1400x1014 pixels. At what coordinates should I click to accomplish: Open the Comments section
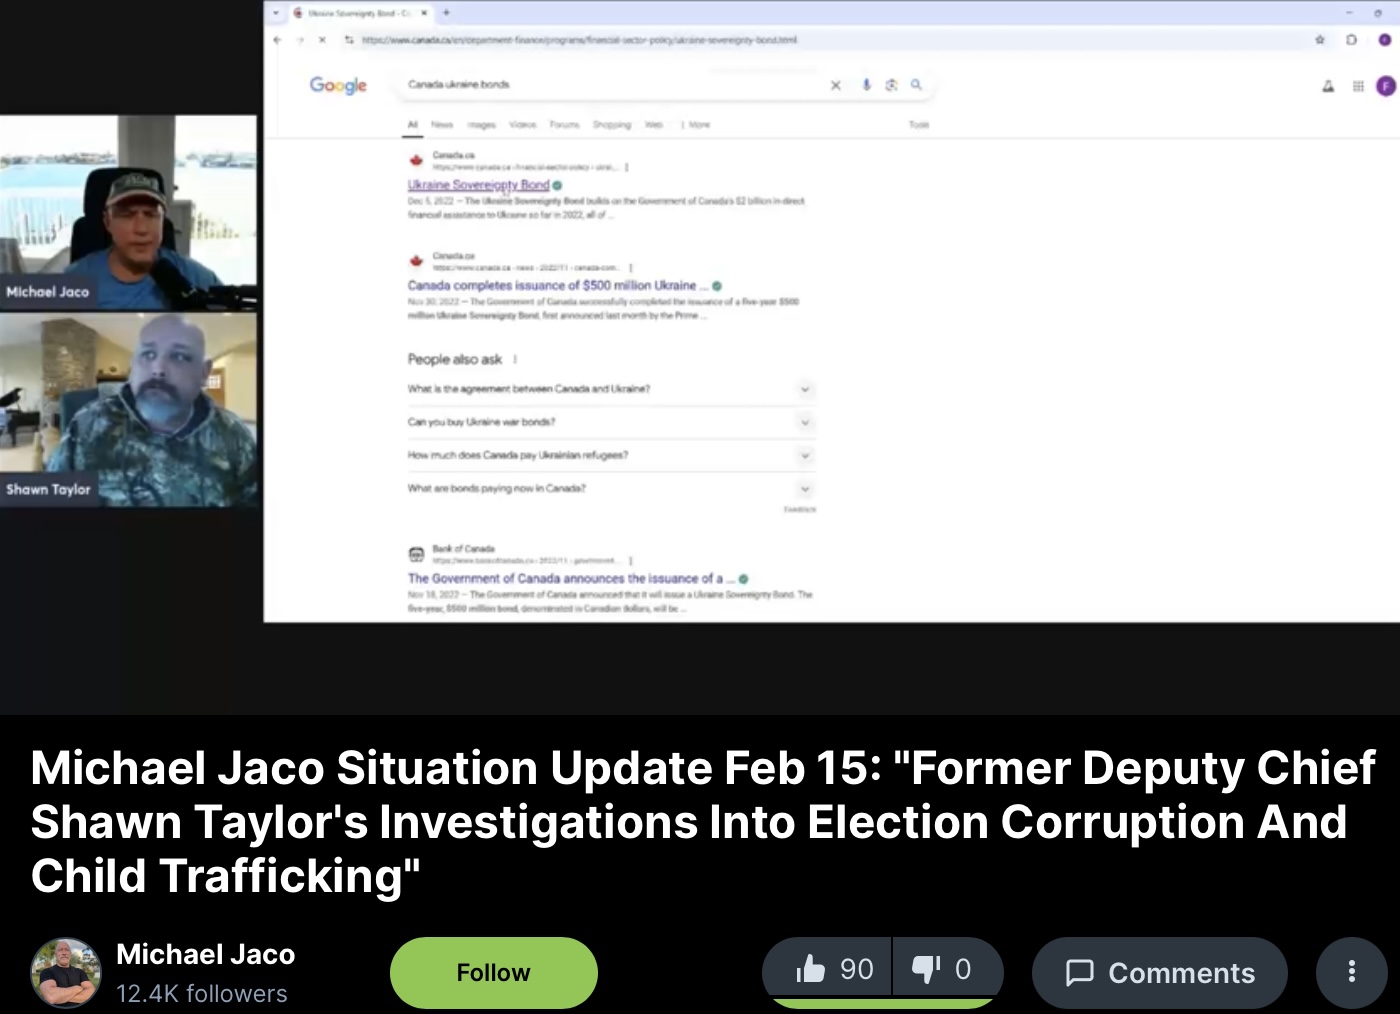tap(1160, 972)
